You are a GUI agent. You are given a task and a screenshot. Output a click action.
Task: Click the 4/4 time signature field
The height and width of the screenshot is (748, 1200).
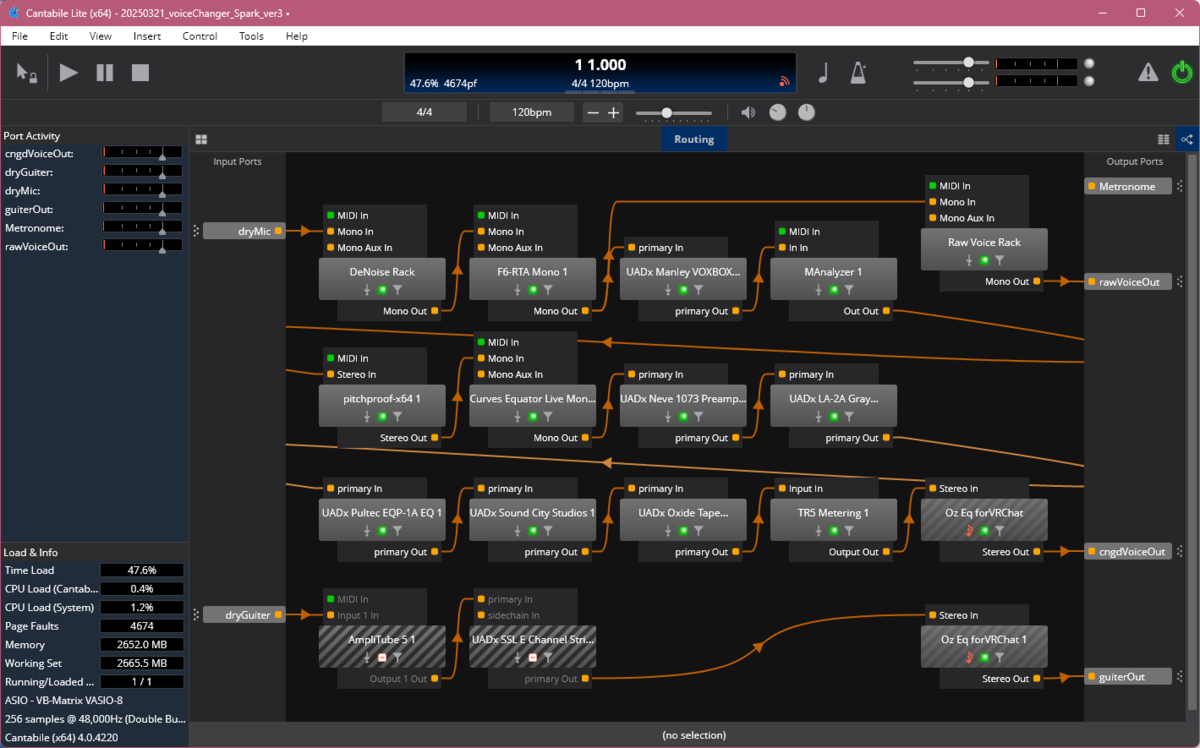click(x=424, y=112)
